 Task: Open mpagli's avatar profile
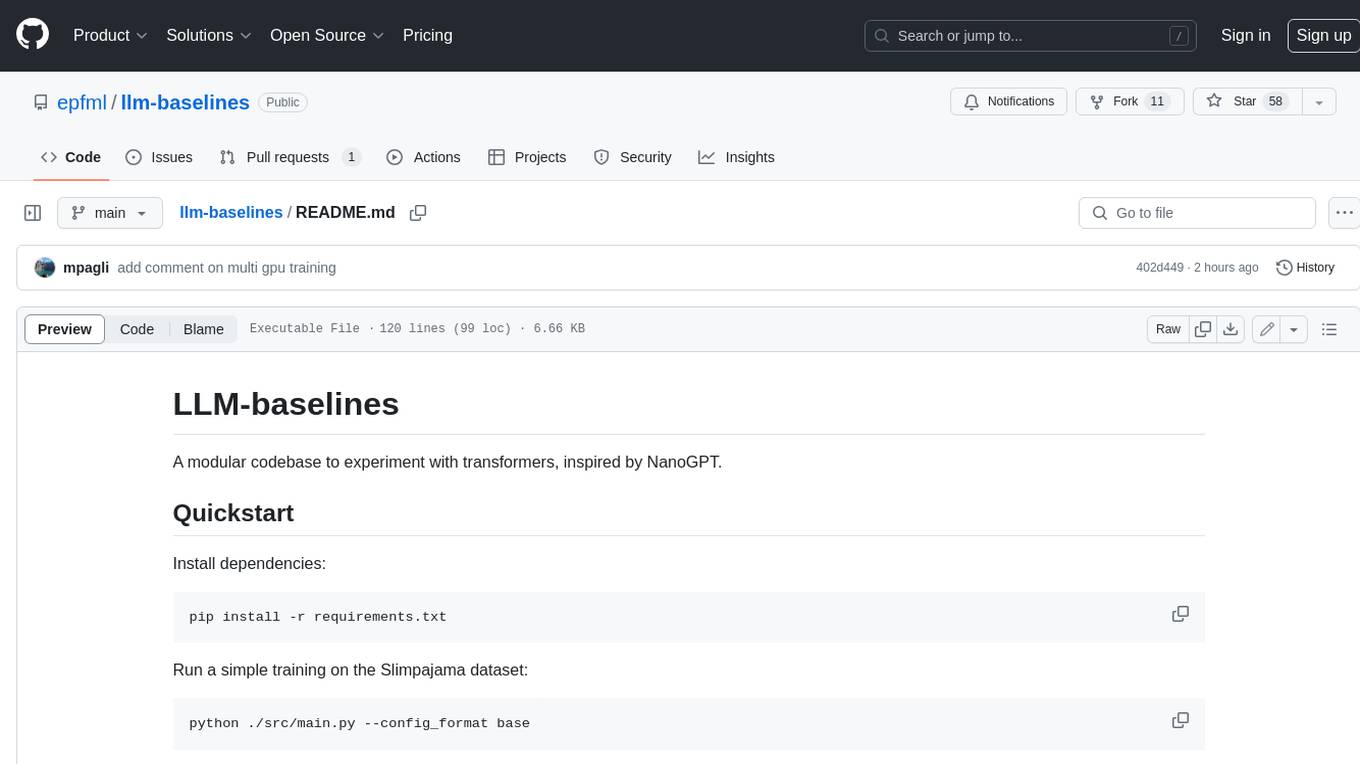pos(45,268)
